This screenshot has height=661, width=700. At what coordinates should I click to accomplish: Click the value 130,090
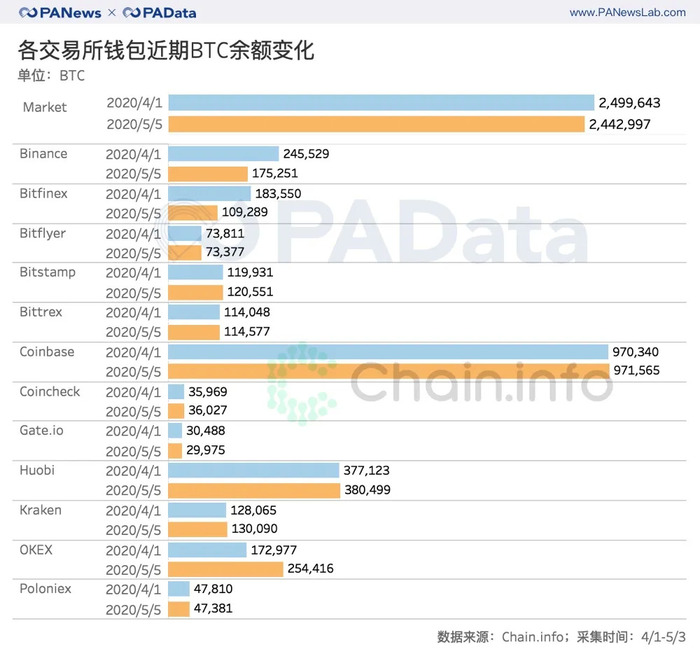(x=254, y=528)
